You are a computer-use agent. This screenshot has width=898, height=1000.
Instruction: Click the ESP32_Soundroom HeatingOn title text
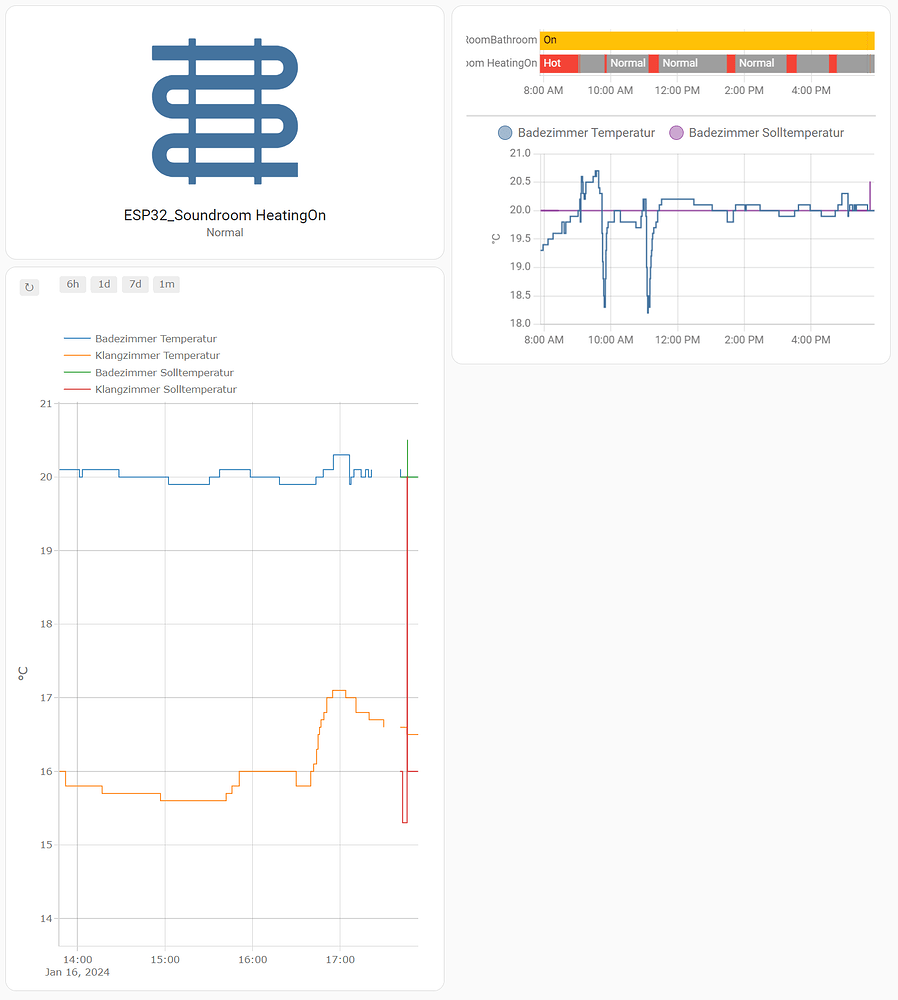point(224,214)
